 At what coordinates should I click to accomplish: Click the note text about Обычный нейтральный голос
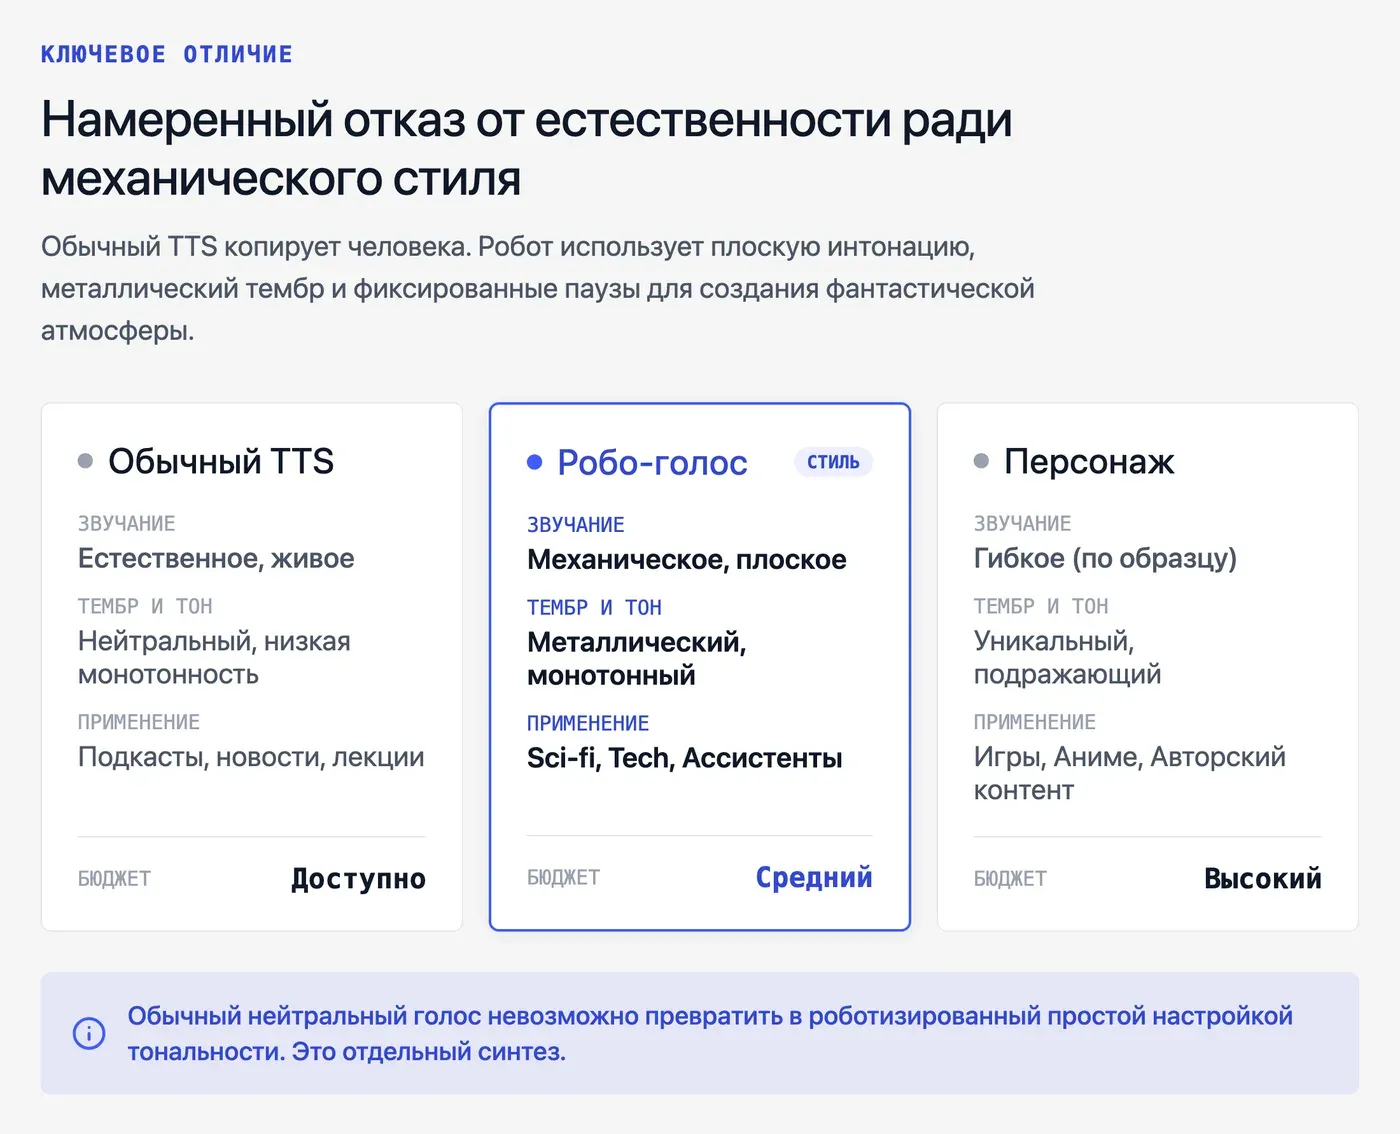(710, 1033)
